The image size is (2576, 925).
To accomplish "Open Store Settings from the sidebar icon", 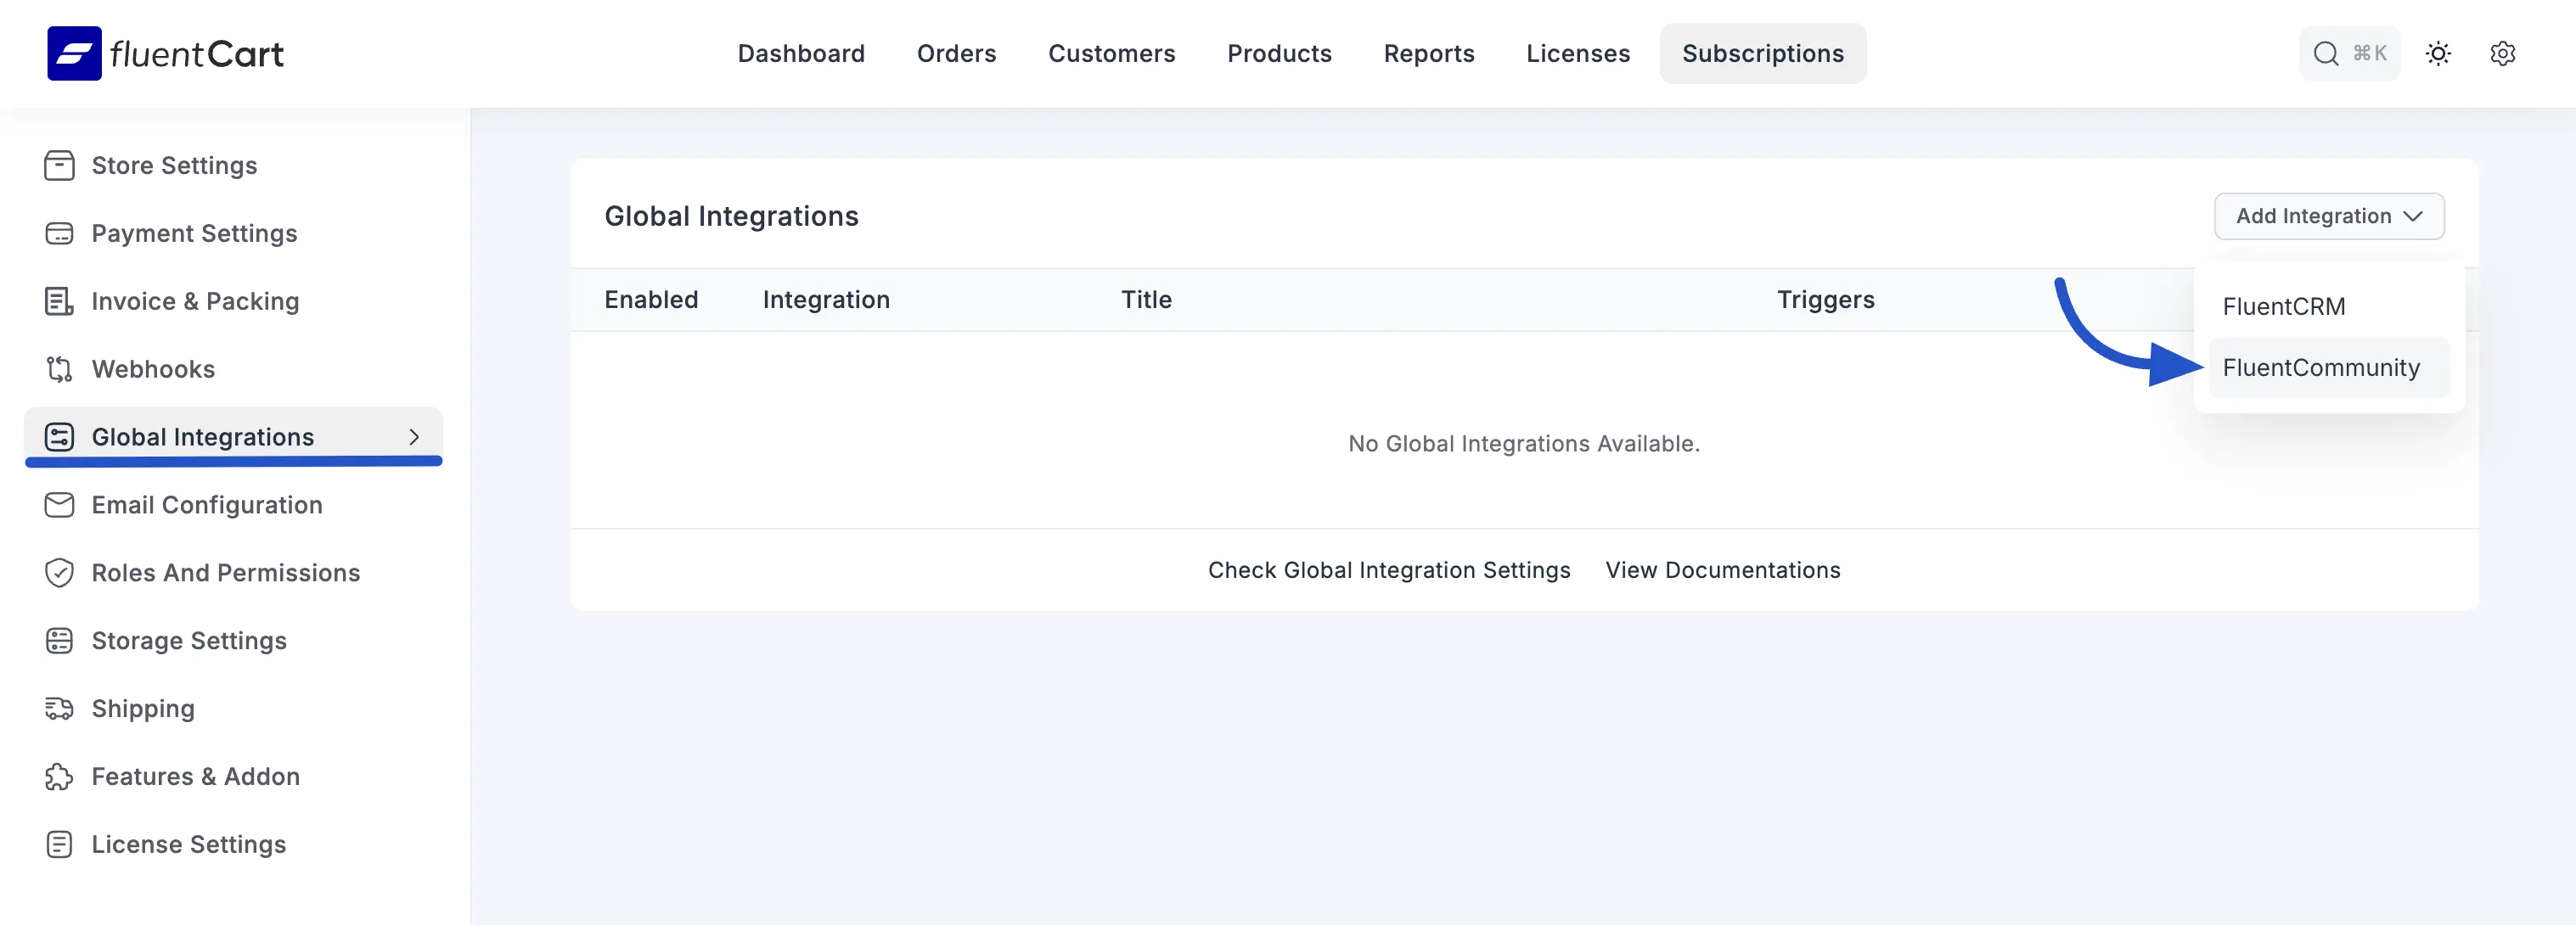I will click(59, 165).
